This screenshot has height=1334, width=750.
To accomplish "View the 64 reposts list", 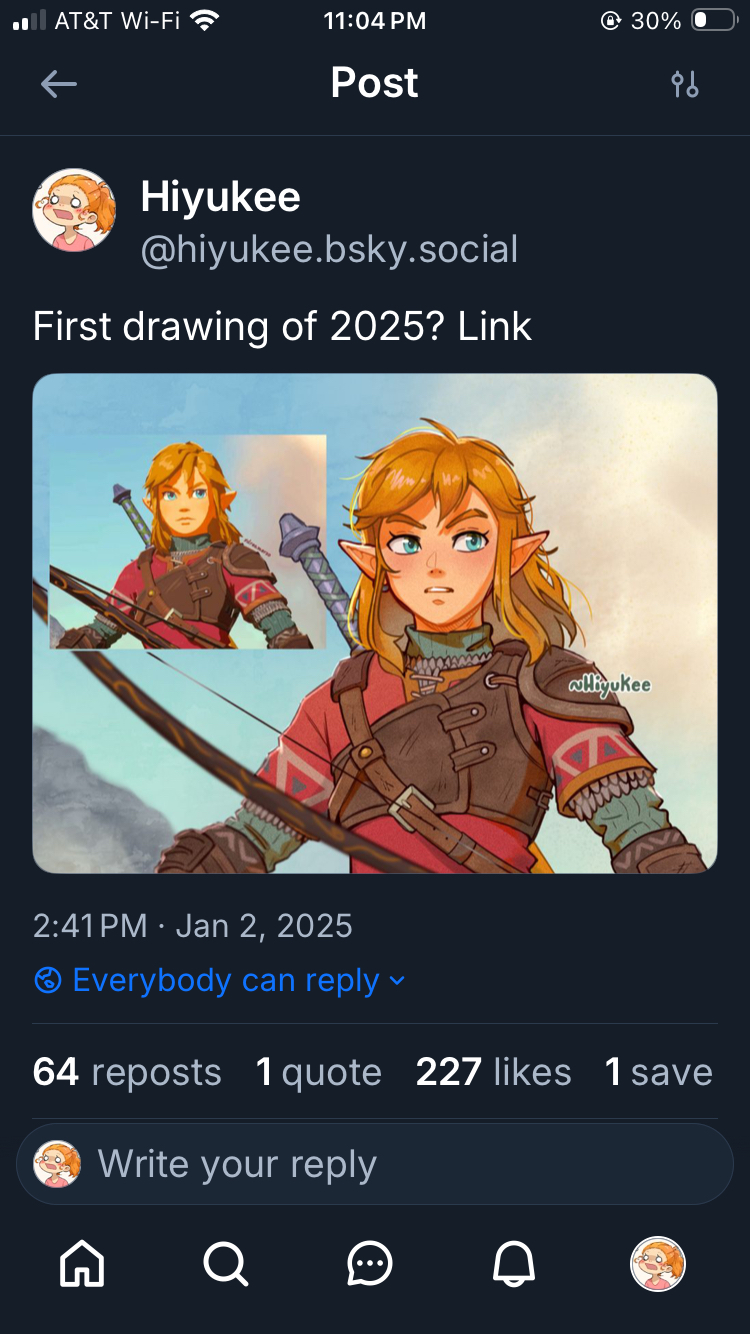I will pos(127,1072).
